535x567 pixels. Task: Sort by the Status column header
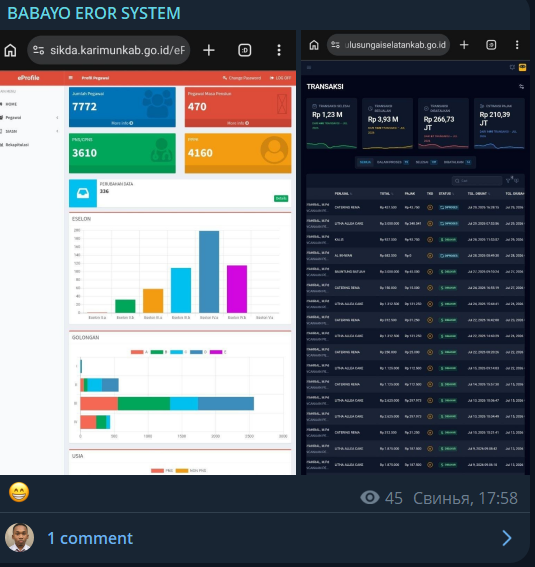point(446,194)
